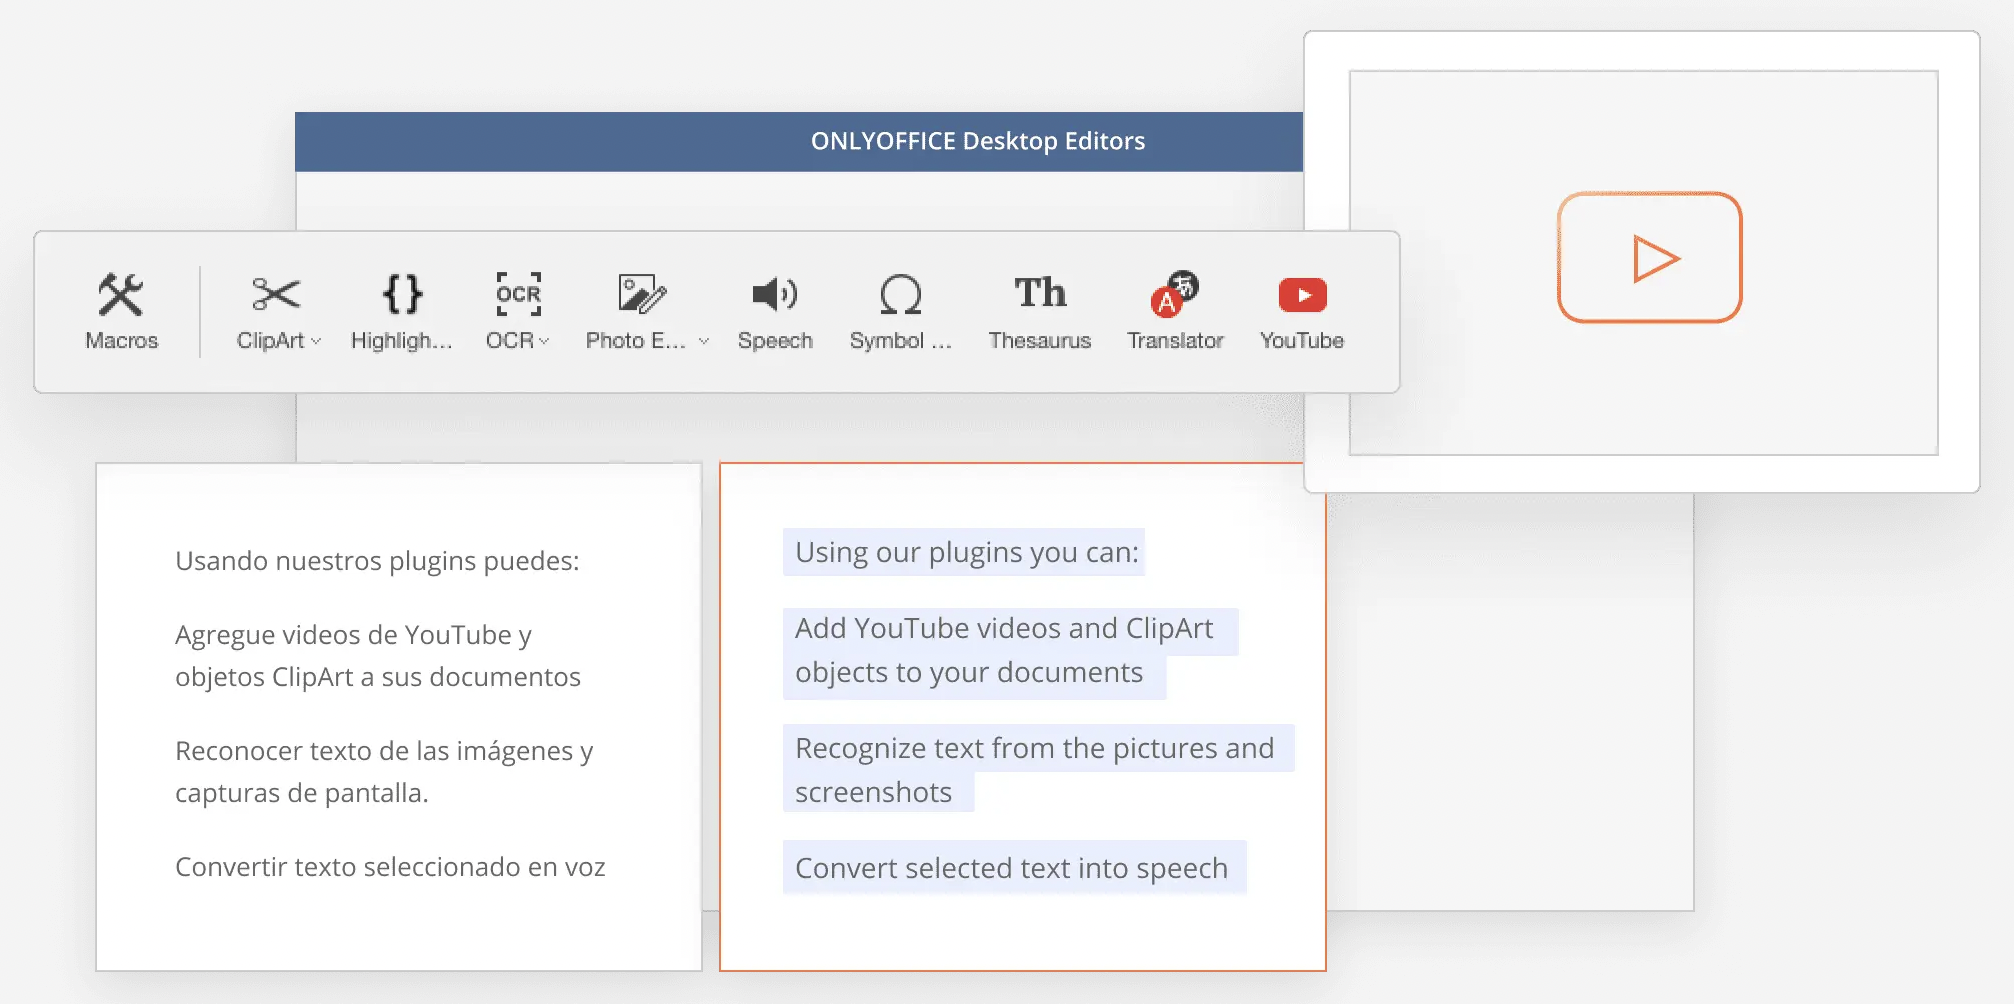This screenshot has width=2014, height=1004.
Task: Play the video in the preview panel
Action: coord(1650,257)
